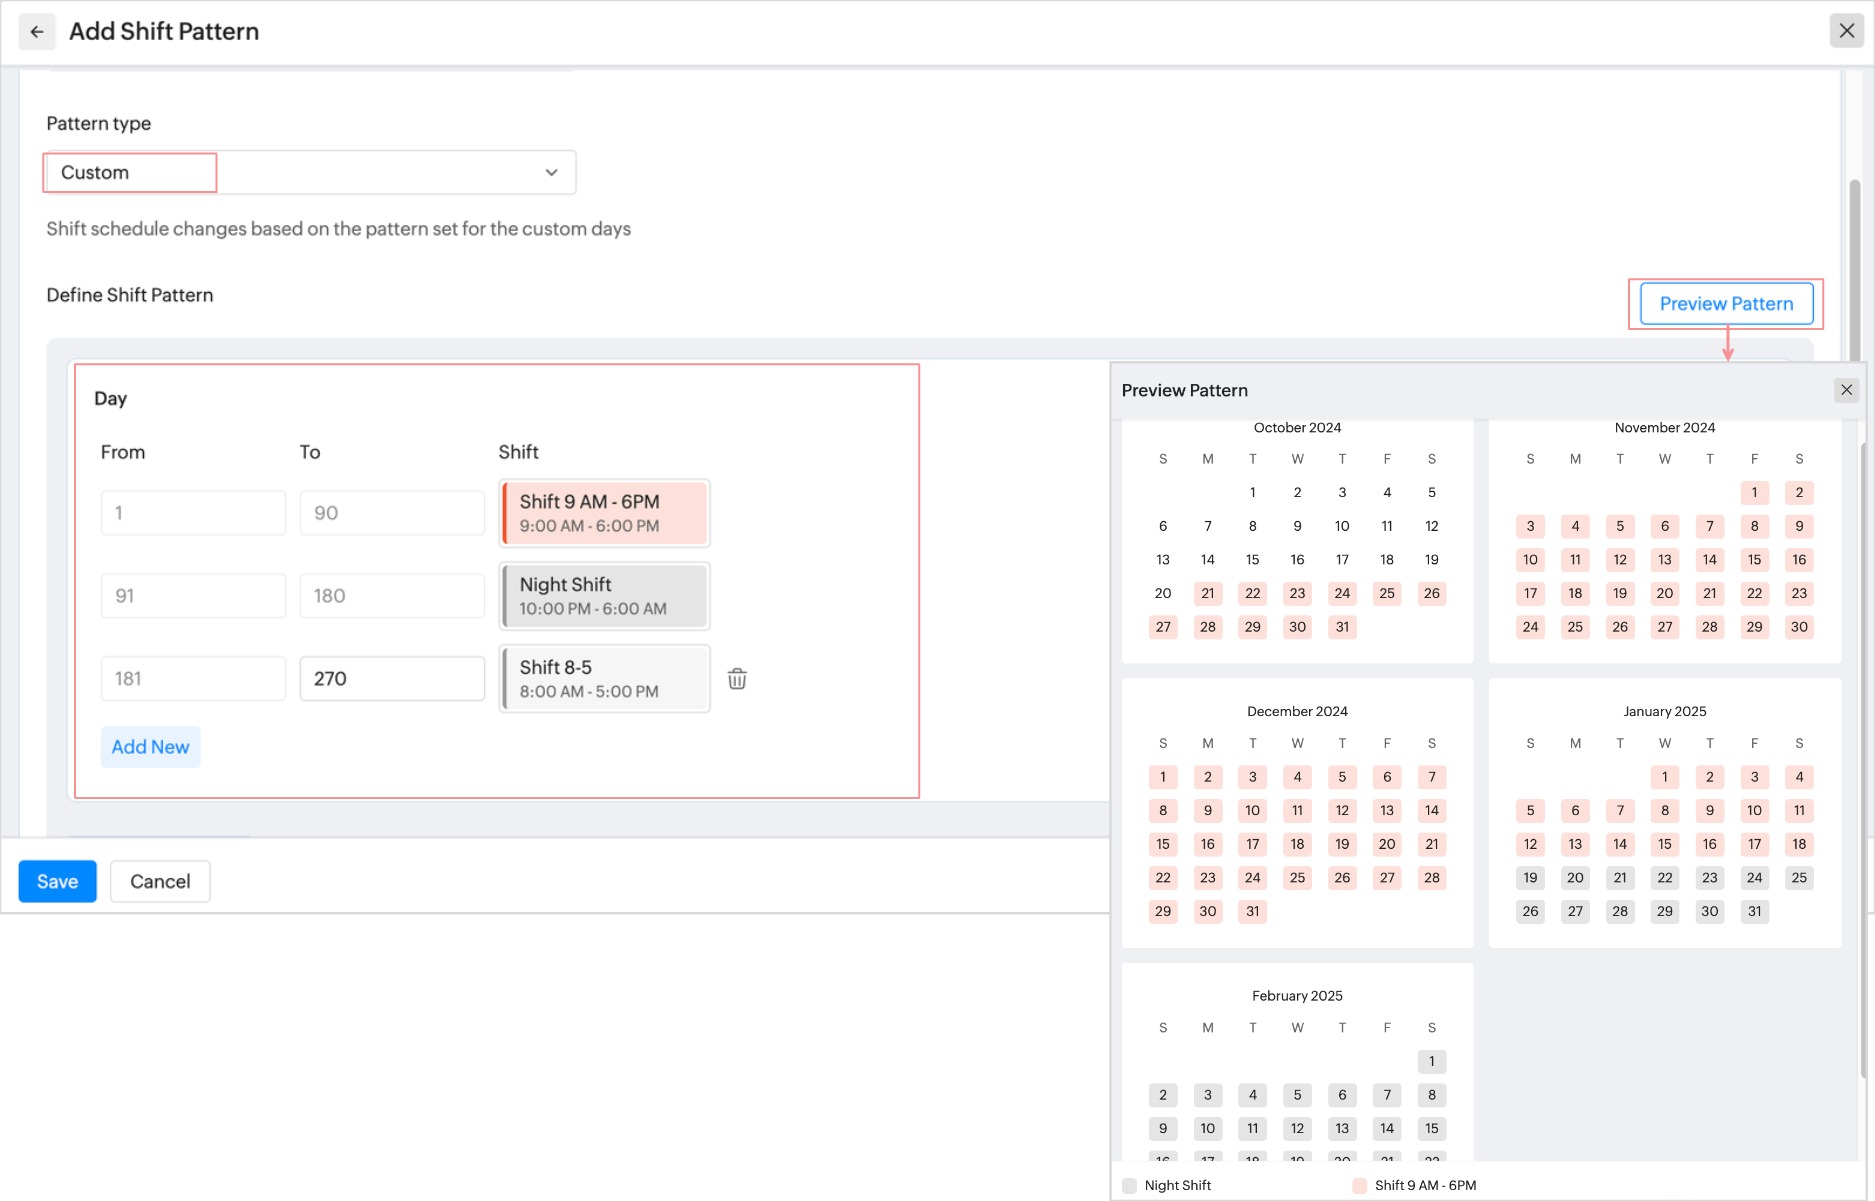This screenshot has height=1201, width=1875.
Task: Cancel the shift pattern form
Action: (160, 881)
